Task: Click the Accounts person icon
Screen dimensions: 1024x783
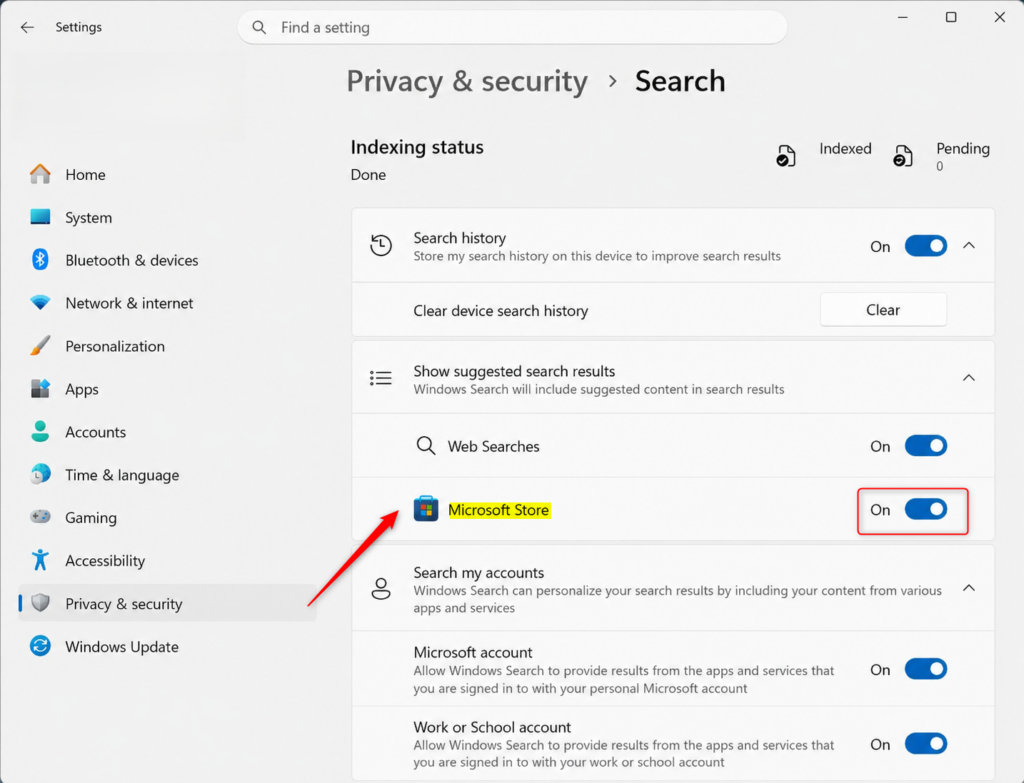Action: [40, 432]
